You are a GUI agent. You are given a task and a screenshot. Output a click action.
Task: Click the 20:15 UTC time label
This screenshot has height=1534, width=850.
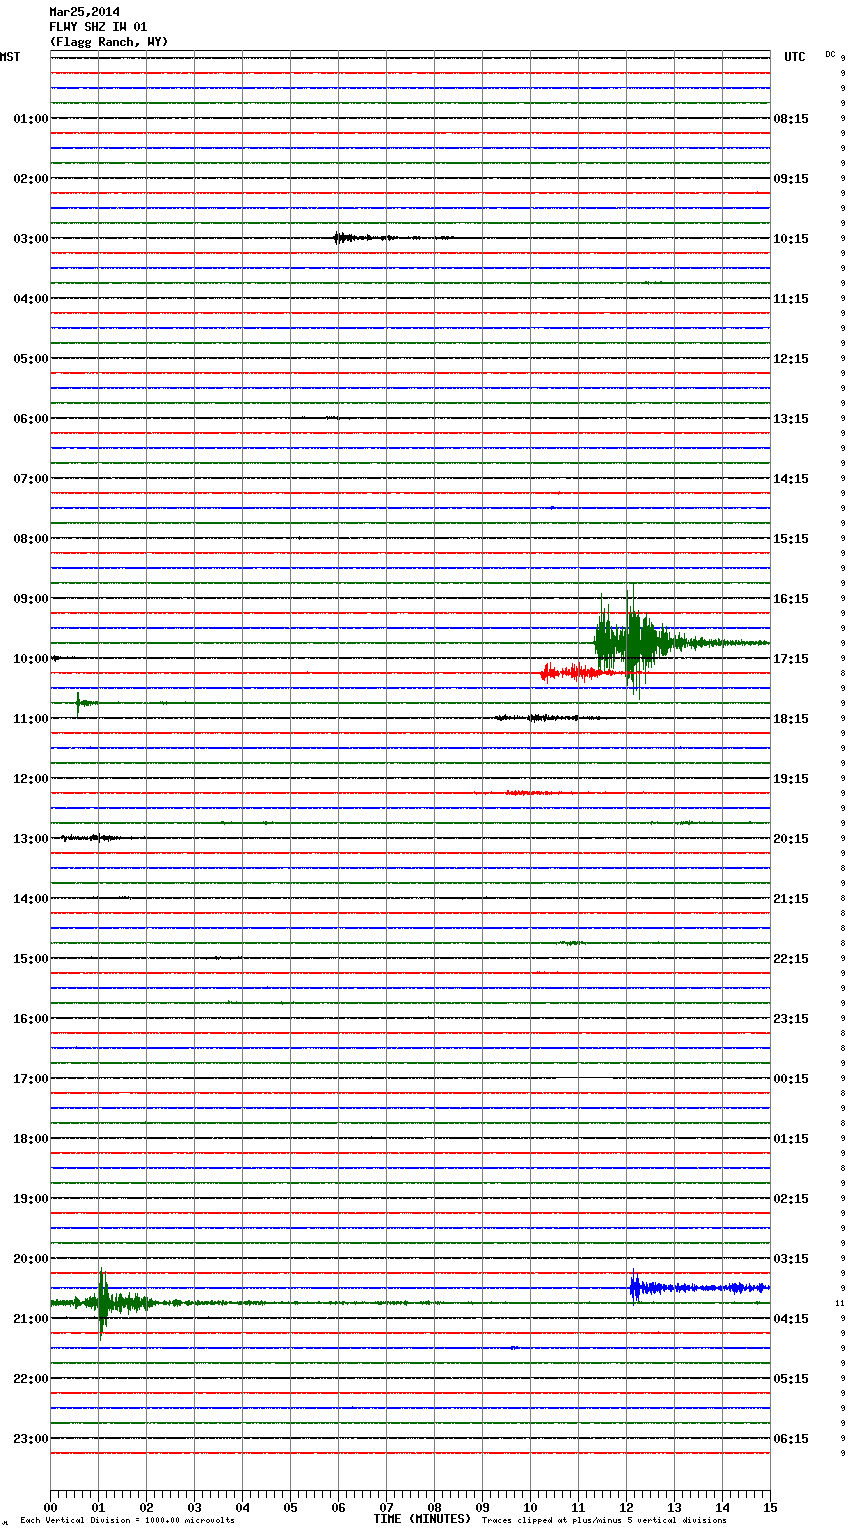coord(791,839)
